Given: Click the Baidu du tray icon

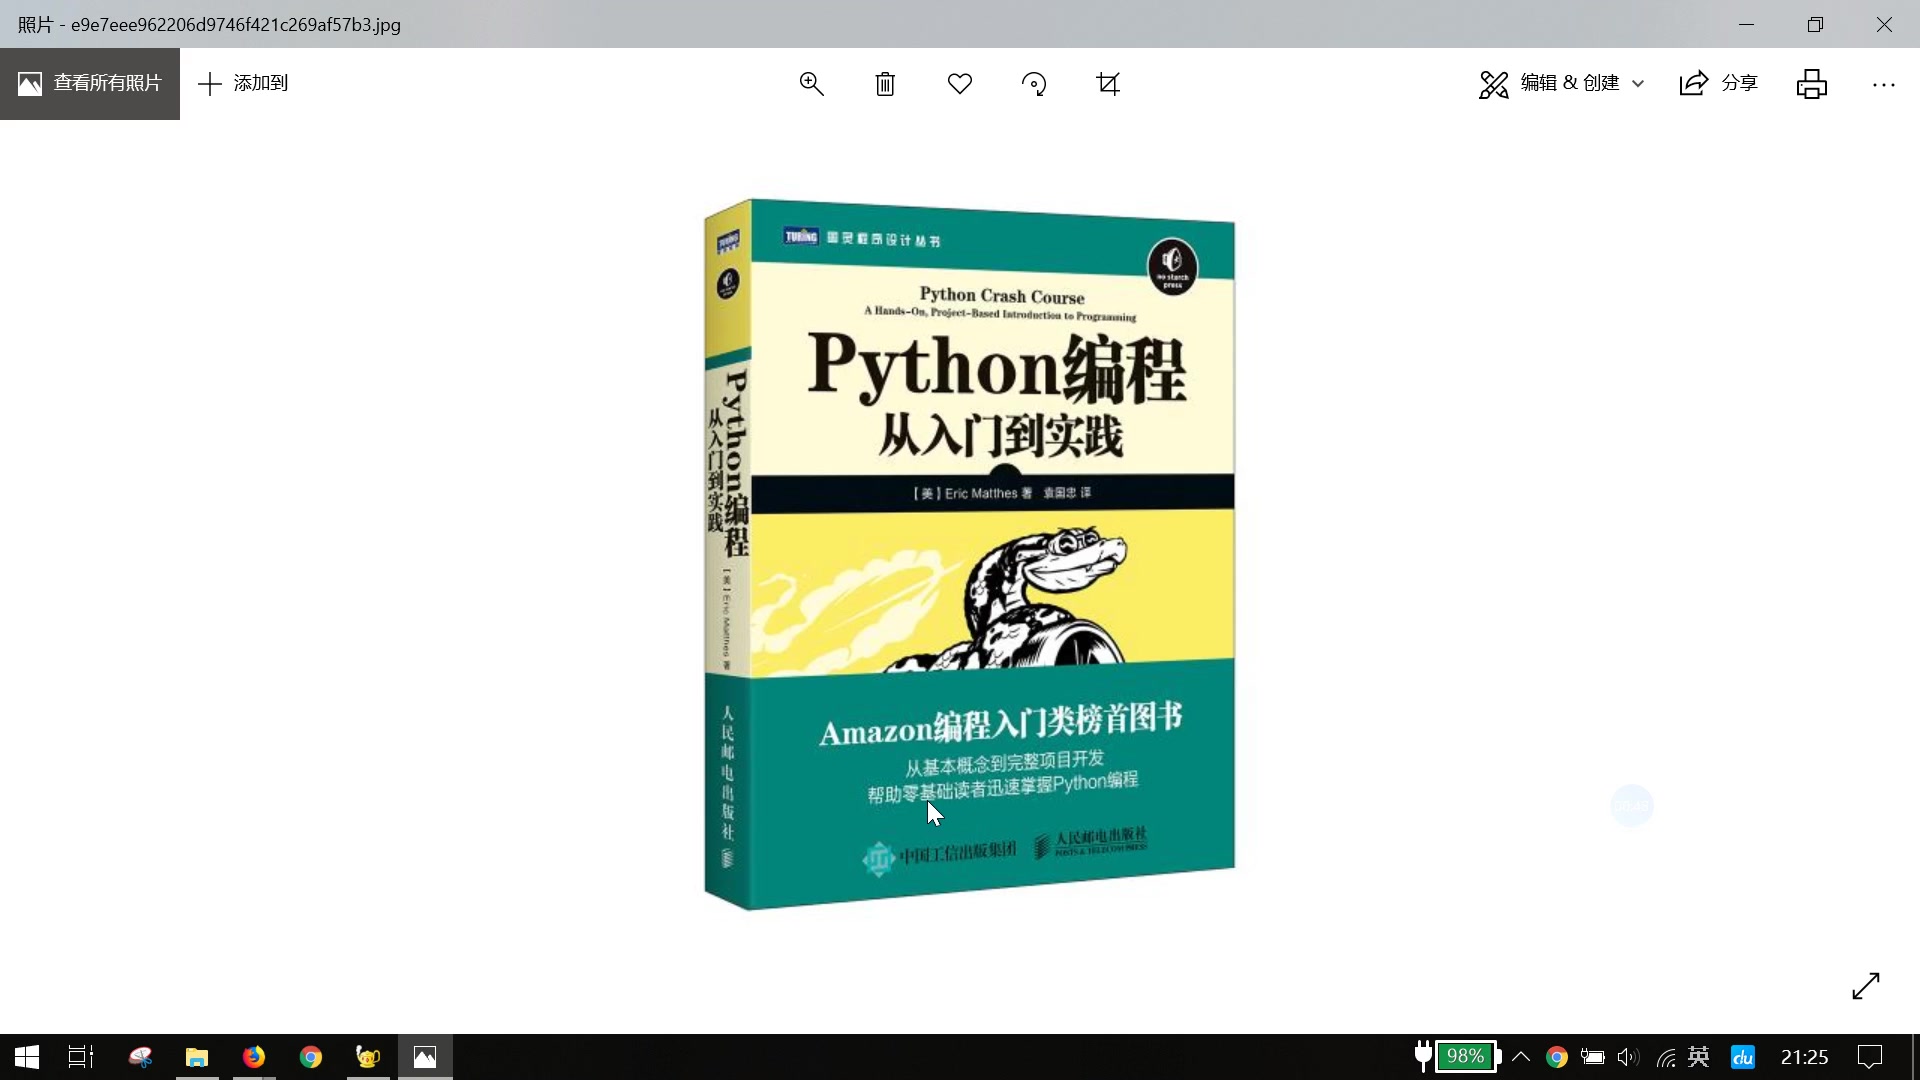Looking at the screenshot, I should tap(1743, 1057).
